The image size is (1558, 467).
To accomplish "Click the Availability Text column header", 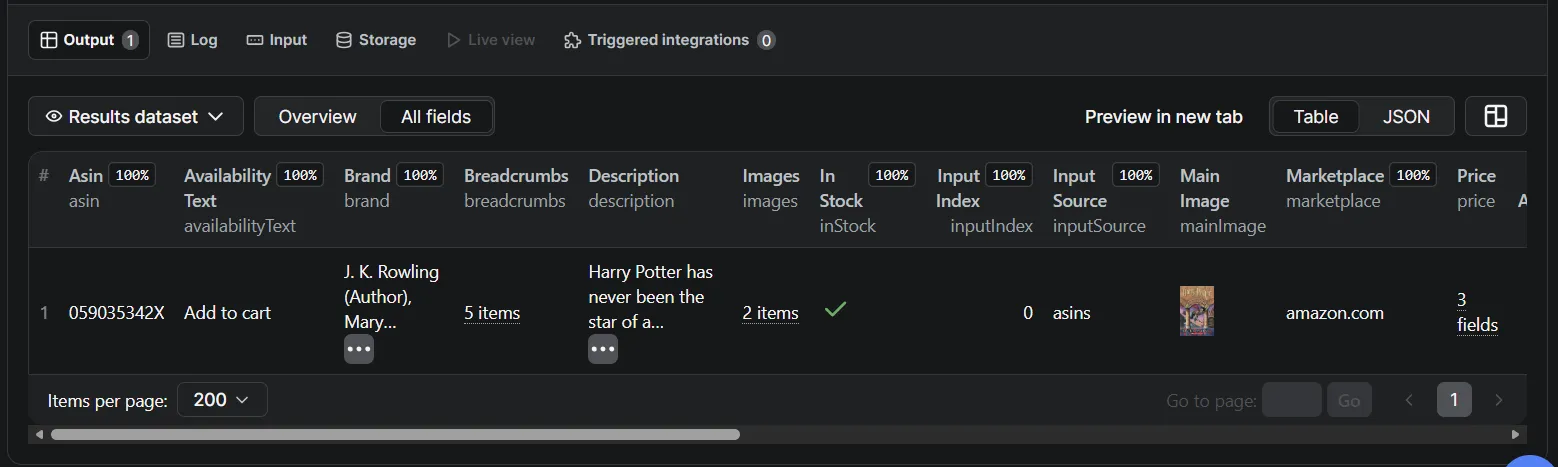I will [253, 200].
